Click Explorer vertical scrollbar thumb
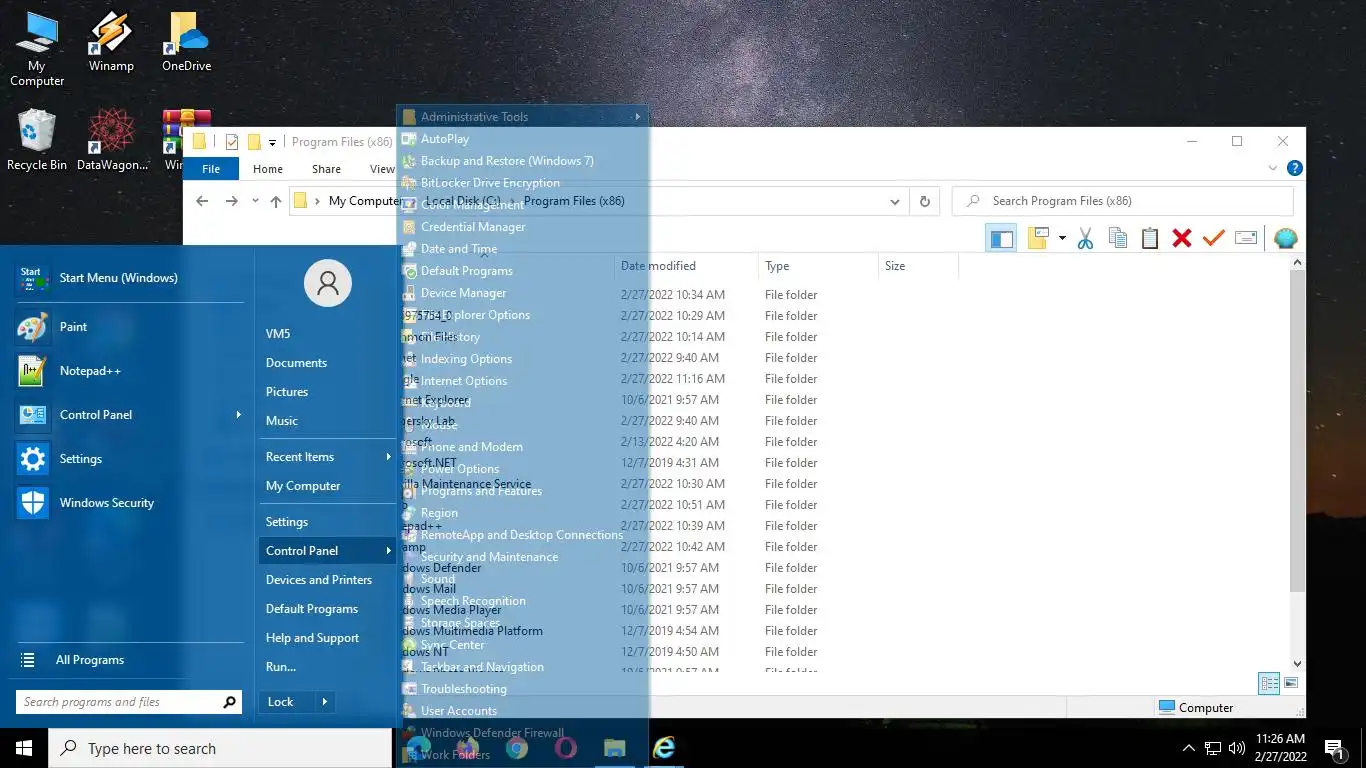1366x768 pixels. coord(1297,430)
